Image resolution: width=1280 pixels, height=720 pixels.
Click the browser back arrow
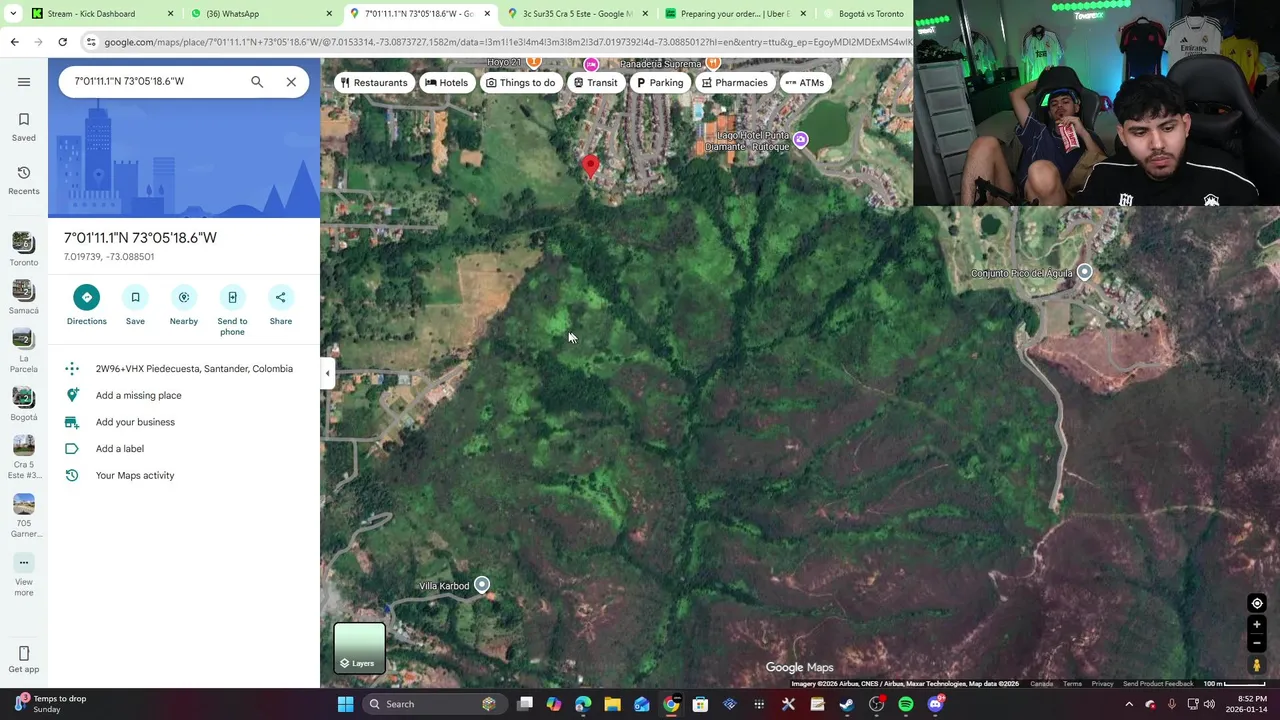14,42
